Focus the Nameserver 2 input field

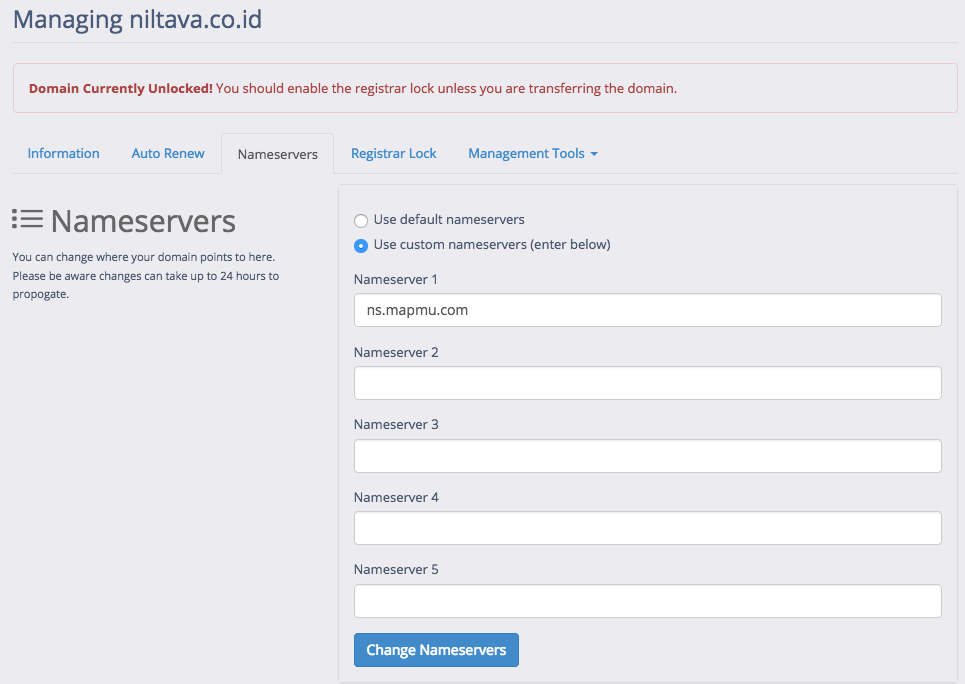647,383
